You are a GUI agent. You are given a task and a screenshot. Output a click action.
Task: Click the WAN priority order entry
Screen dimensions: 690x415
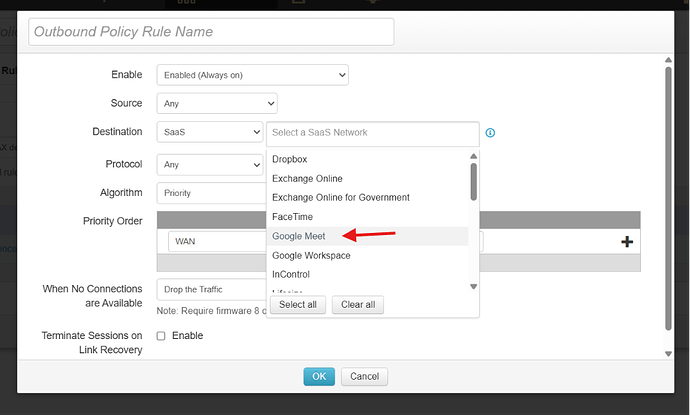217,241
